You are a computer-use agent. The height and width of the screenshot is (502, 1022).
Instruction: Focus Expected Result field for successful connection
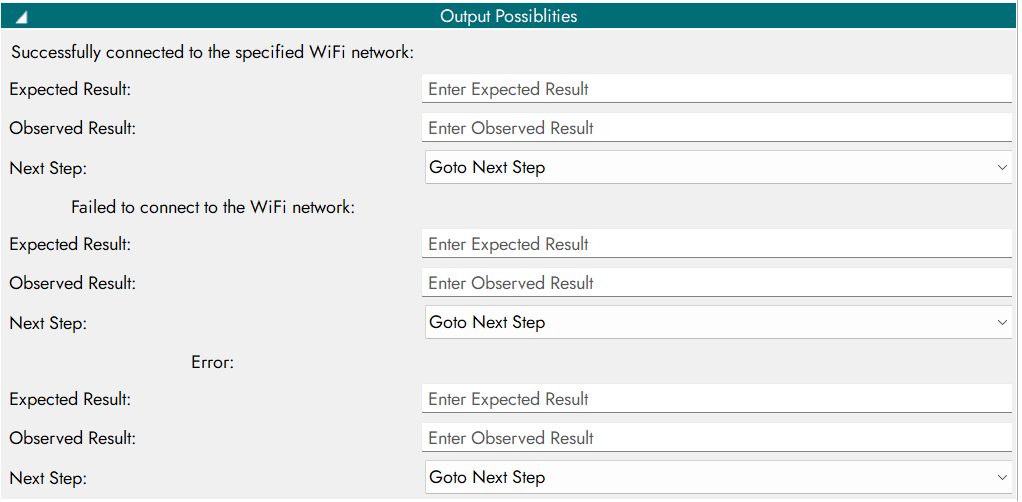pos(716,89)
